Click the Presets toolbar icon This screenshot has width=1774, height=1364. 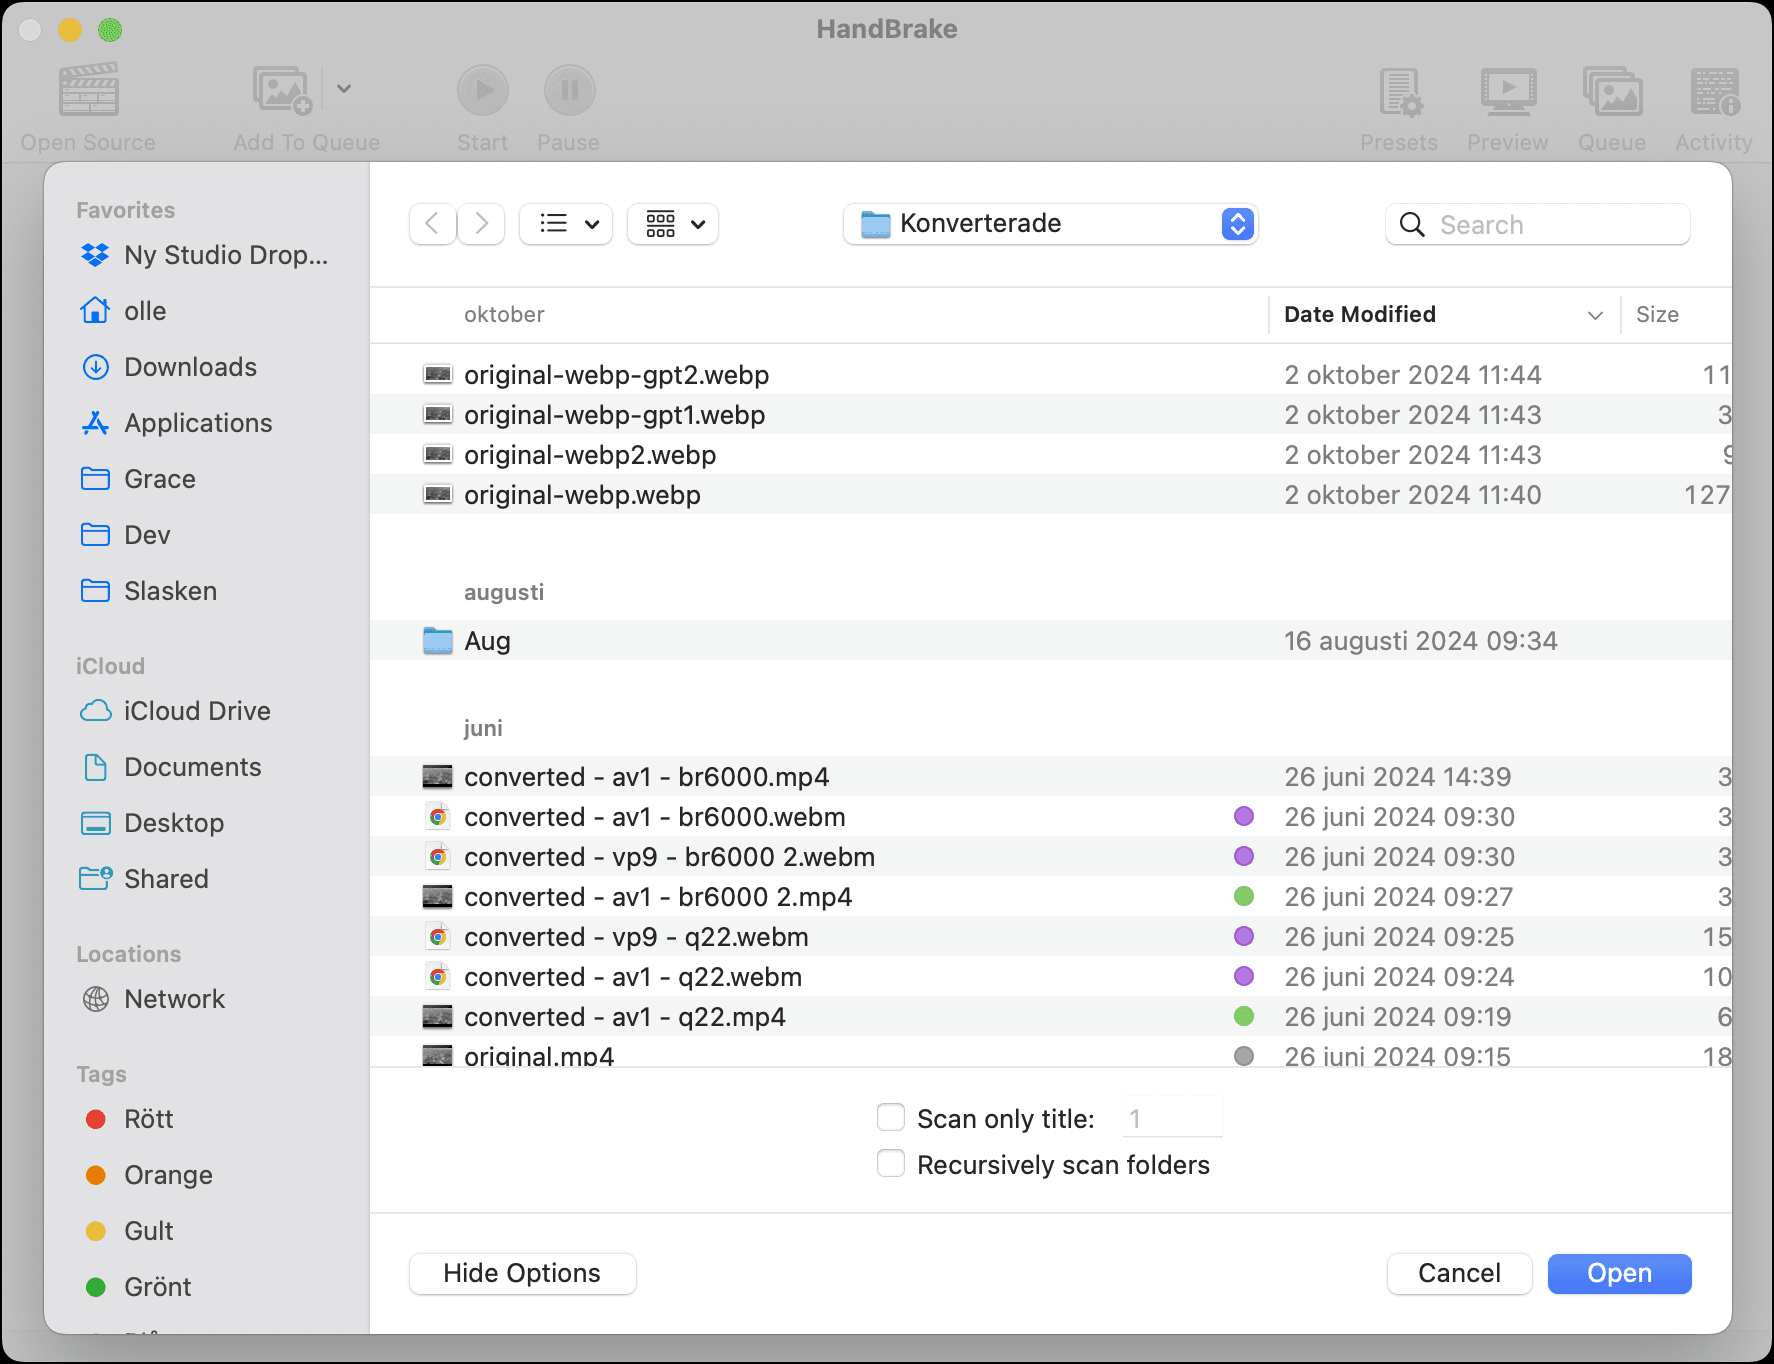click(1398, 91)
